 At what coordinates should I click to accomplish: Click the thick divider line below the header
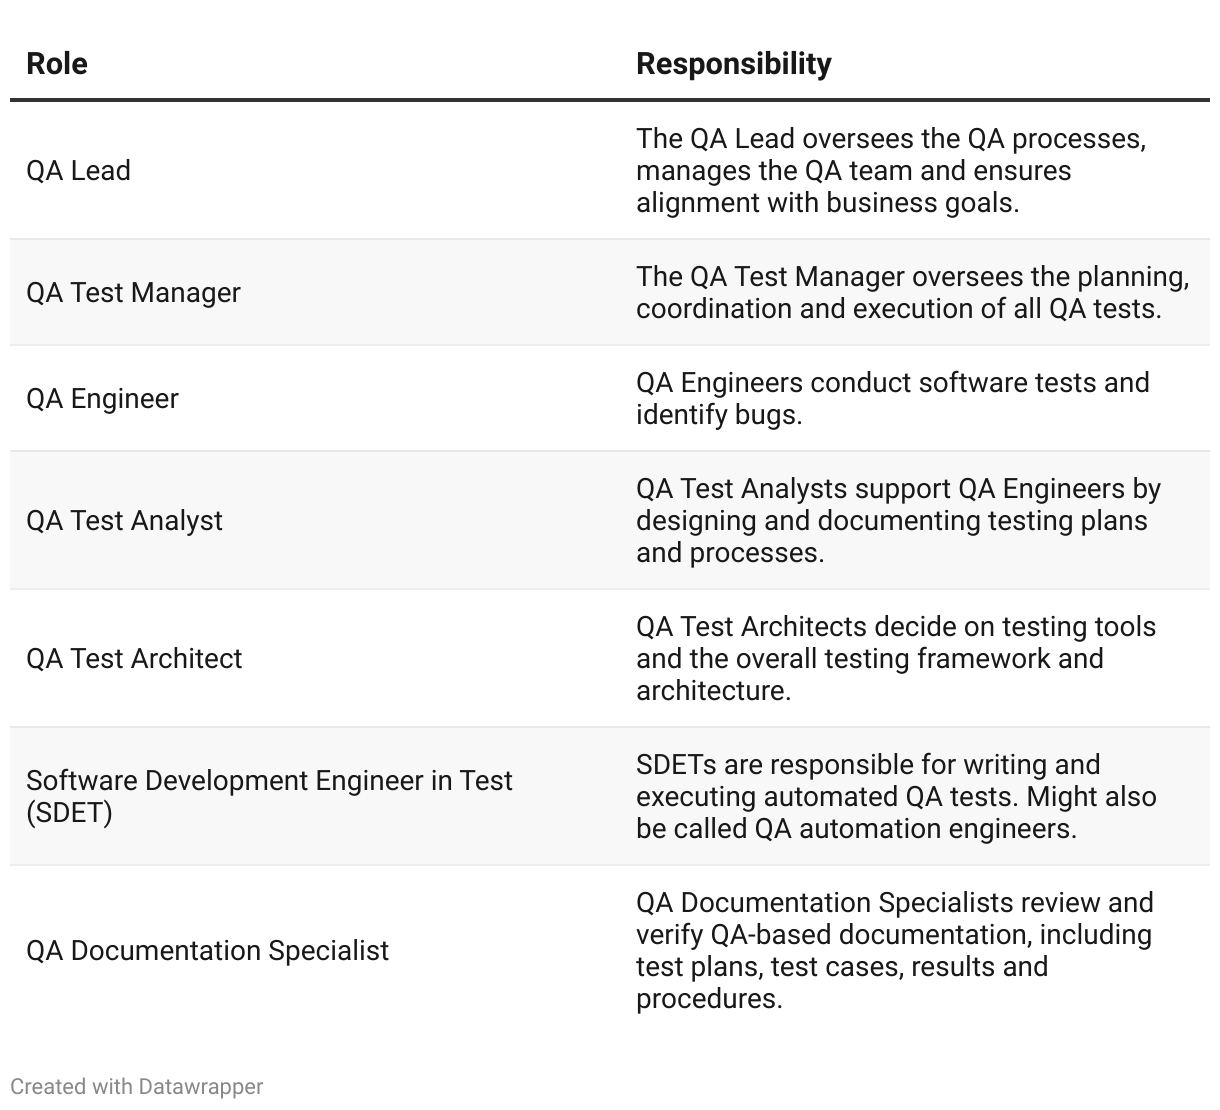[x=610, y=100]
